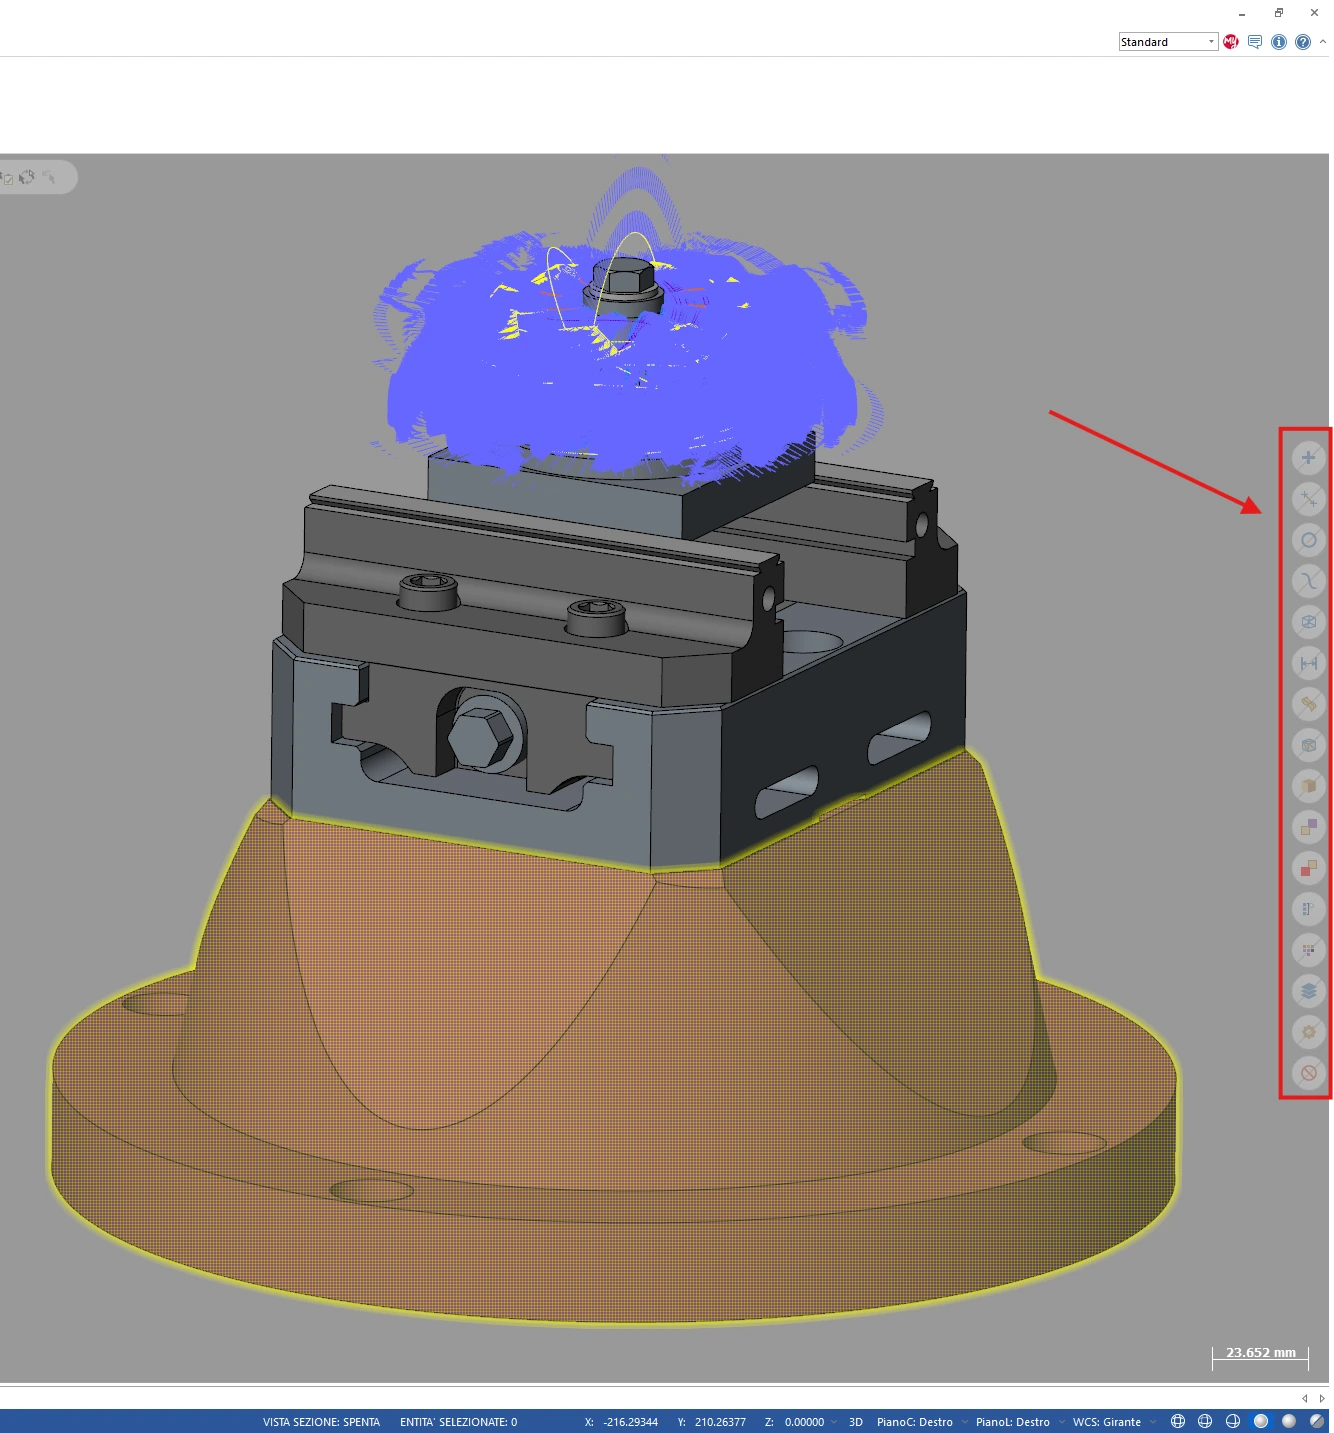
Task: Toggle 3D mode in status bar
Action: pyautogui.click(x=855, y=1422)
